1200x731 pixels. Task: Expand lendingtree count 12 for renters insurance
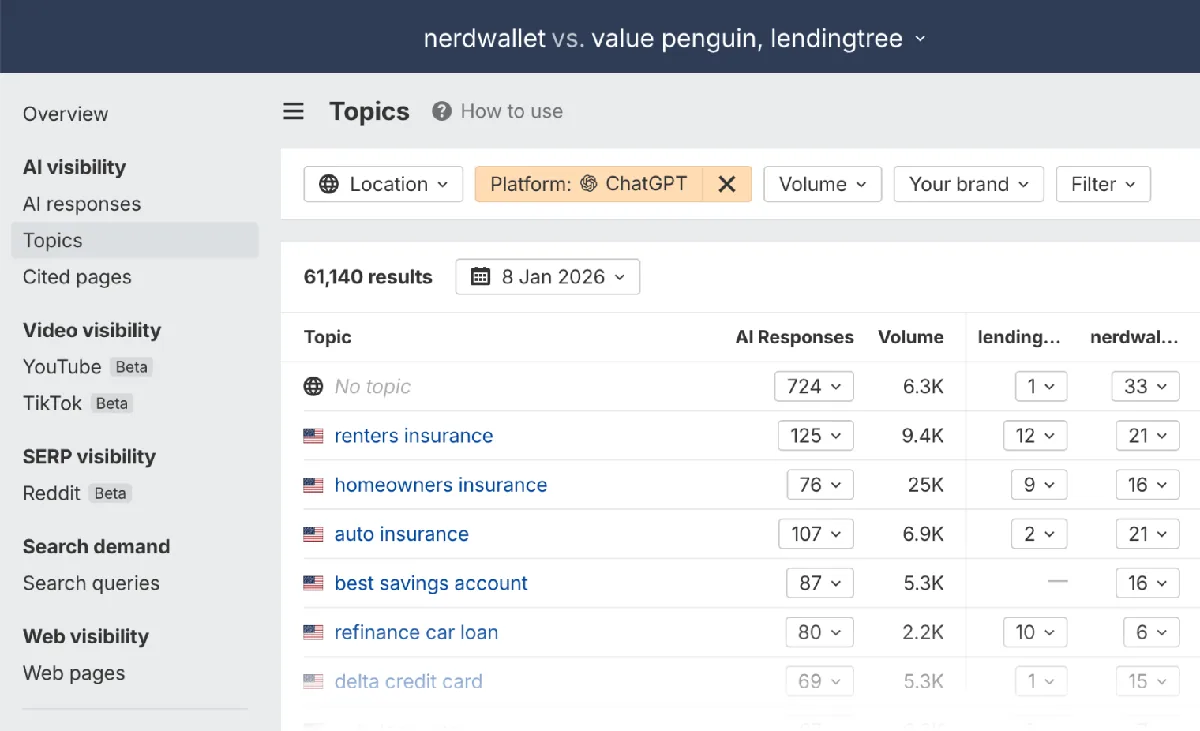pos(1035,436)
